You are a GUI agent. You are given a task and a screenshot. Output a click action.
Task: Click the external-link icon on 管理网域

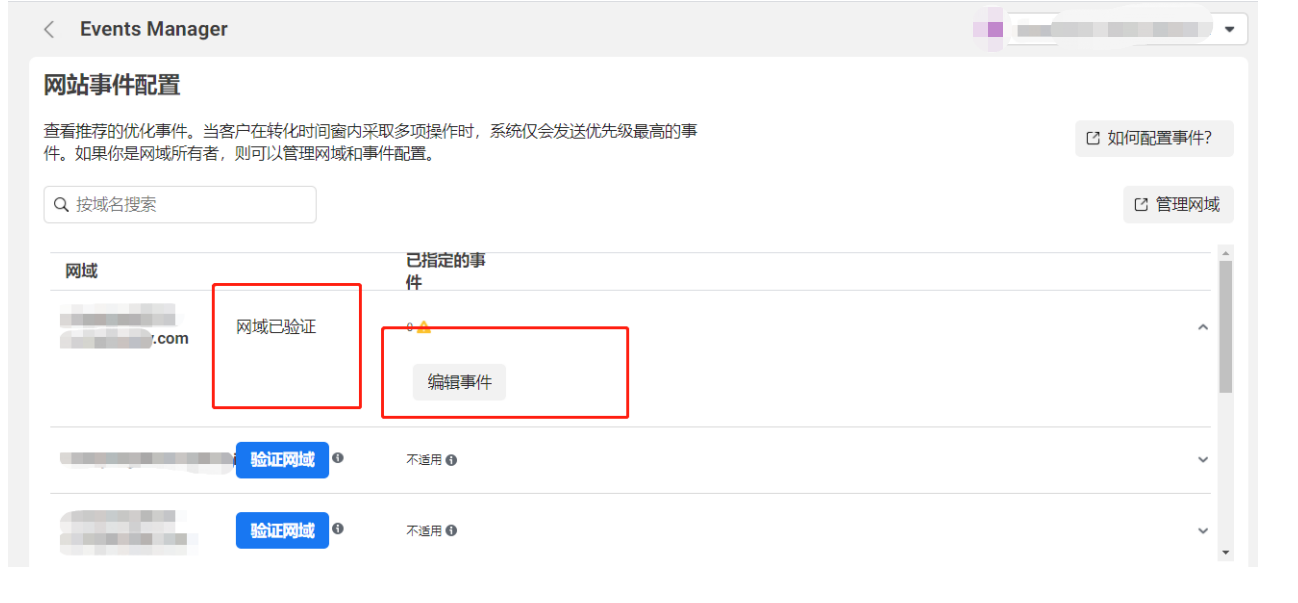click(x=1140, y=204)
